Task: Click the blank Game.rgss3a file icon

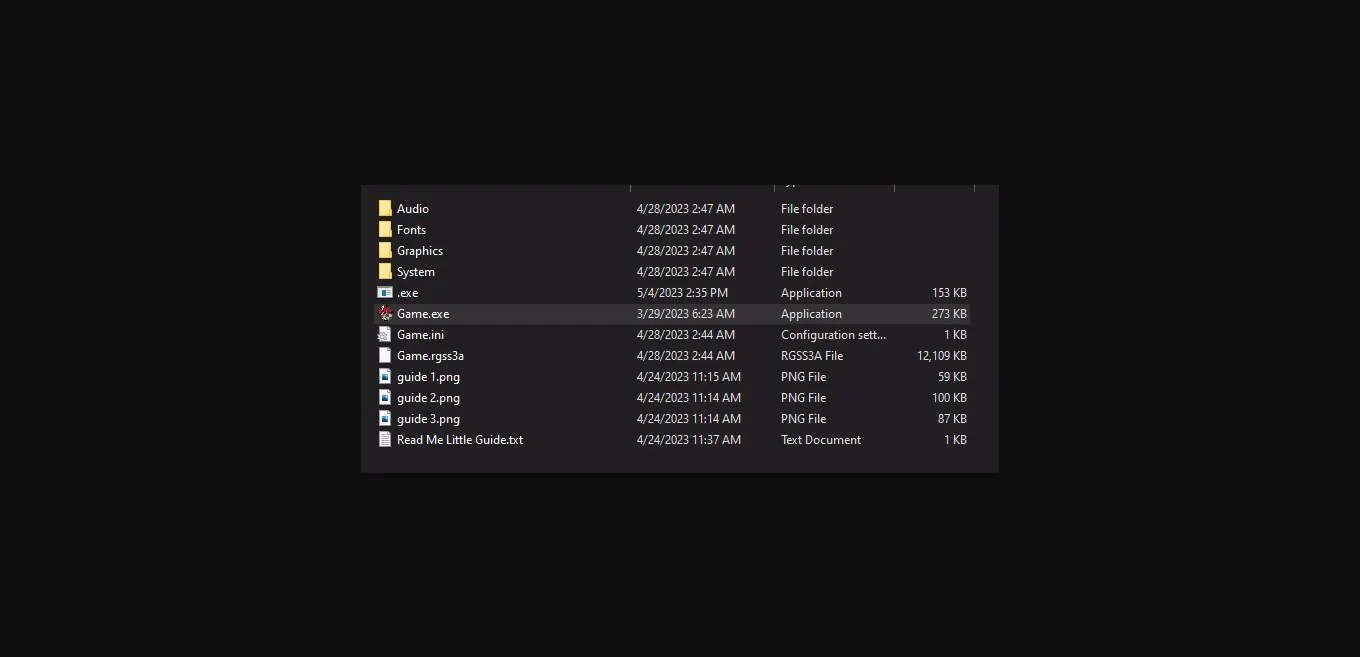Action: [385, 356]
